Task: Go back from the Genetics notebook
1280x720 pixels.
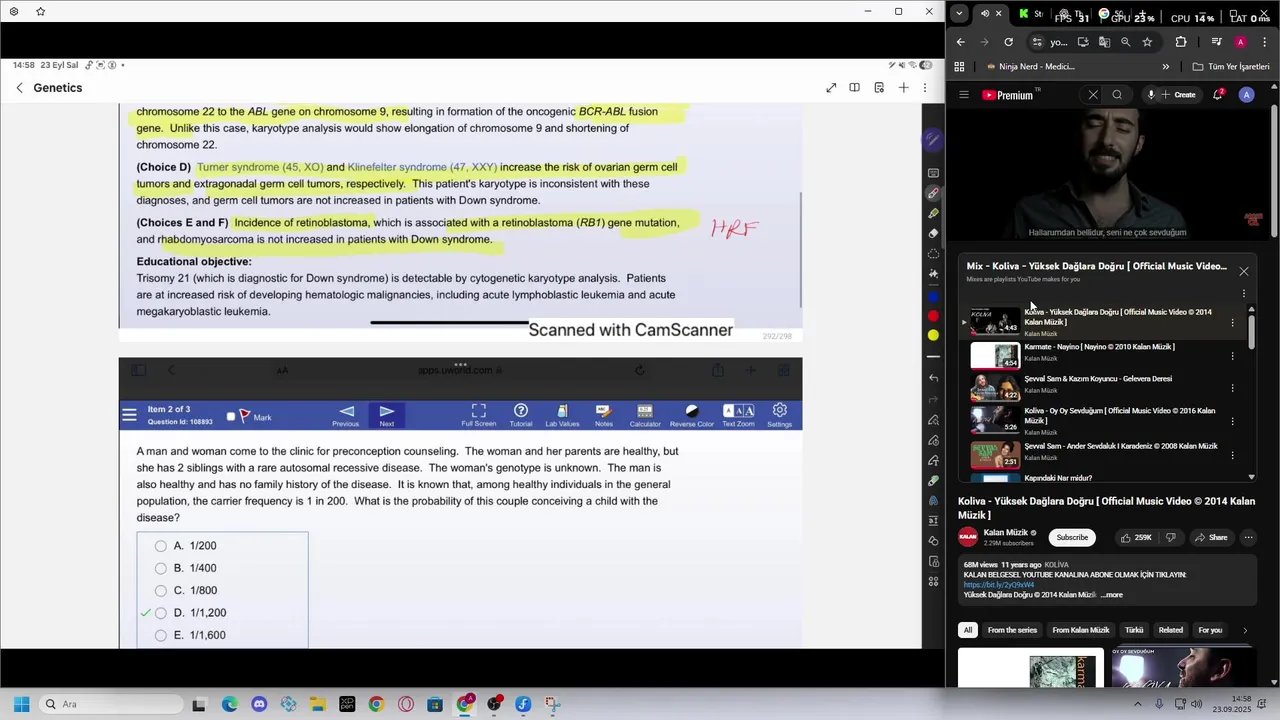Action: (x=19, y=88)
